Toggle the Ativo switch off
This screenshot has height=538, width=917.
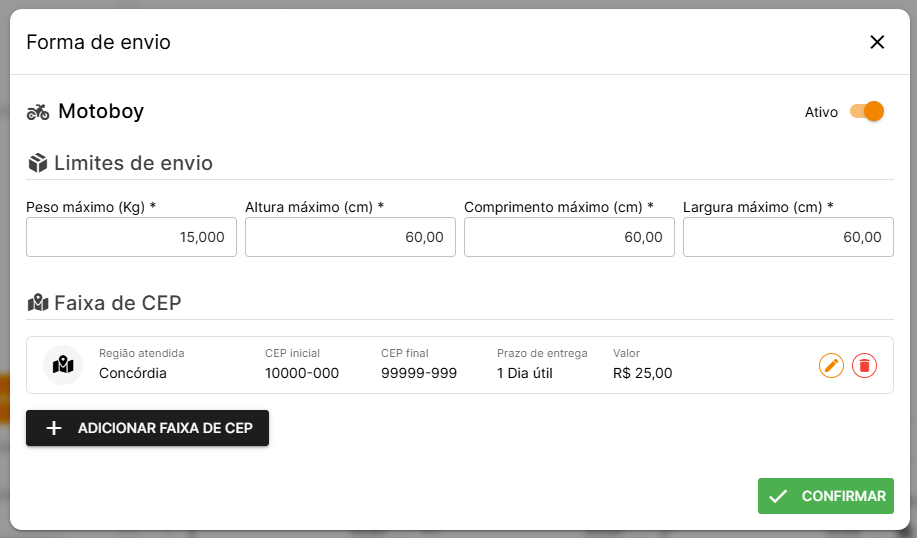[x=867, y=111]
